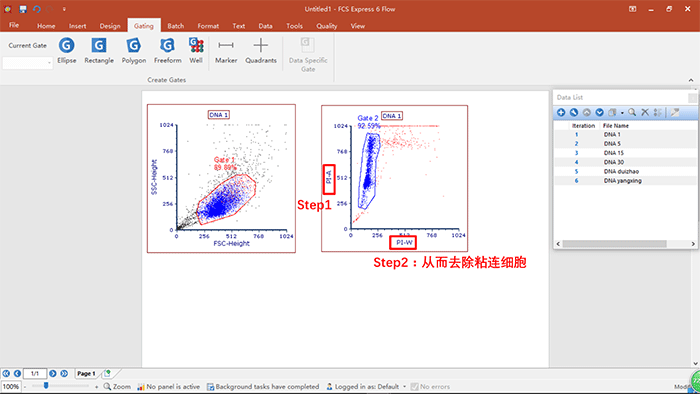Activate the Marker tool
Image resolution: width=700 pixels, height=394 pixels.
226,51
